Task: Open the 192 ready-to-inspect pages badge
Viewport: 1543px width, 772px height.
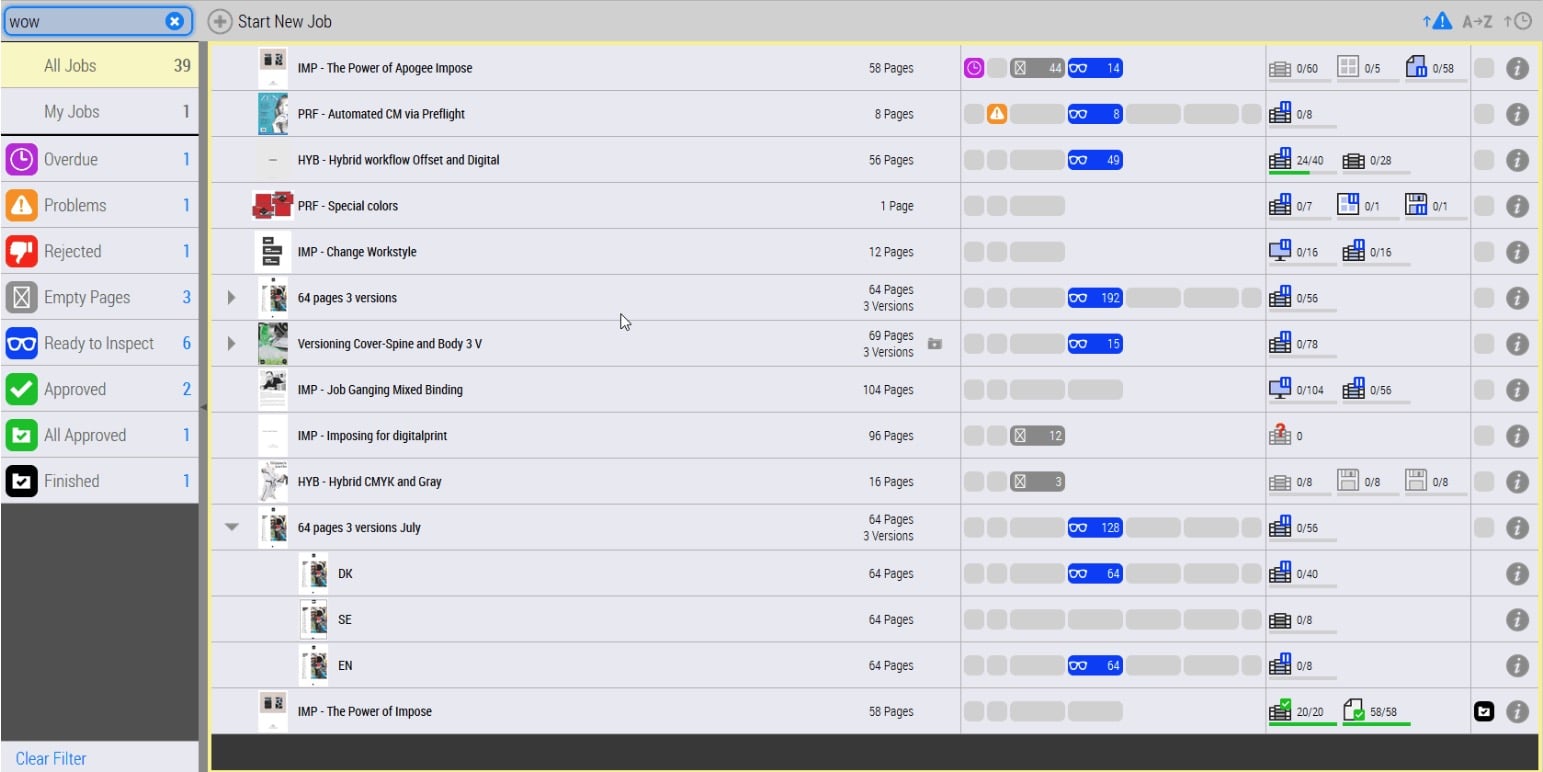Action: click(1095, 298)
